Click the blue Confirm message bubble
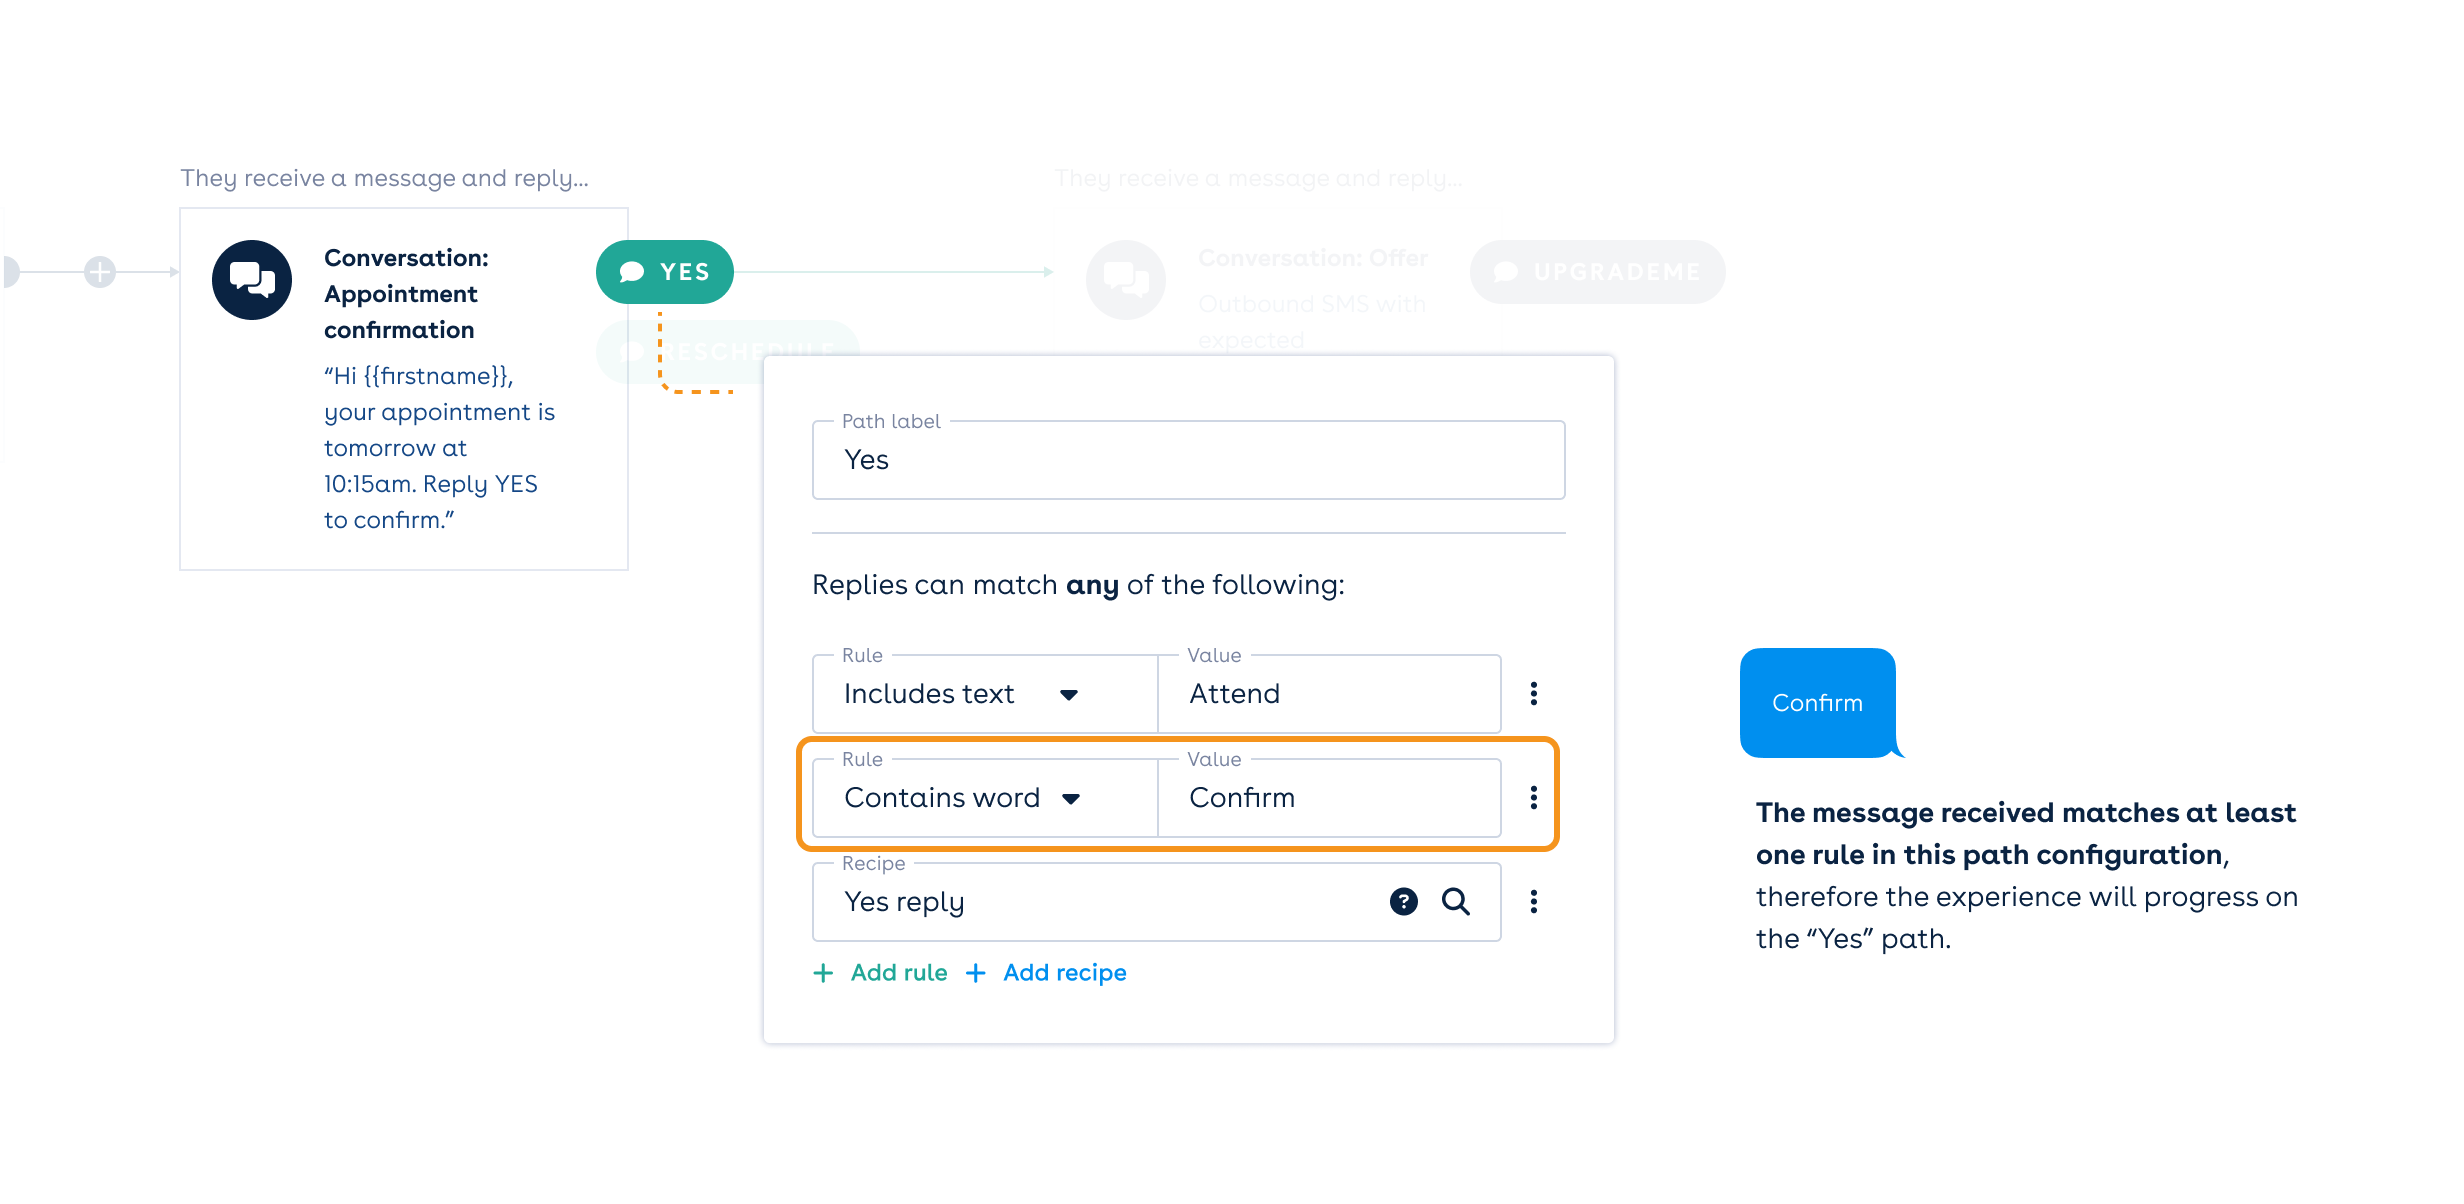The image size is (2464, 1204). [x=1817, y=703]
